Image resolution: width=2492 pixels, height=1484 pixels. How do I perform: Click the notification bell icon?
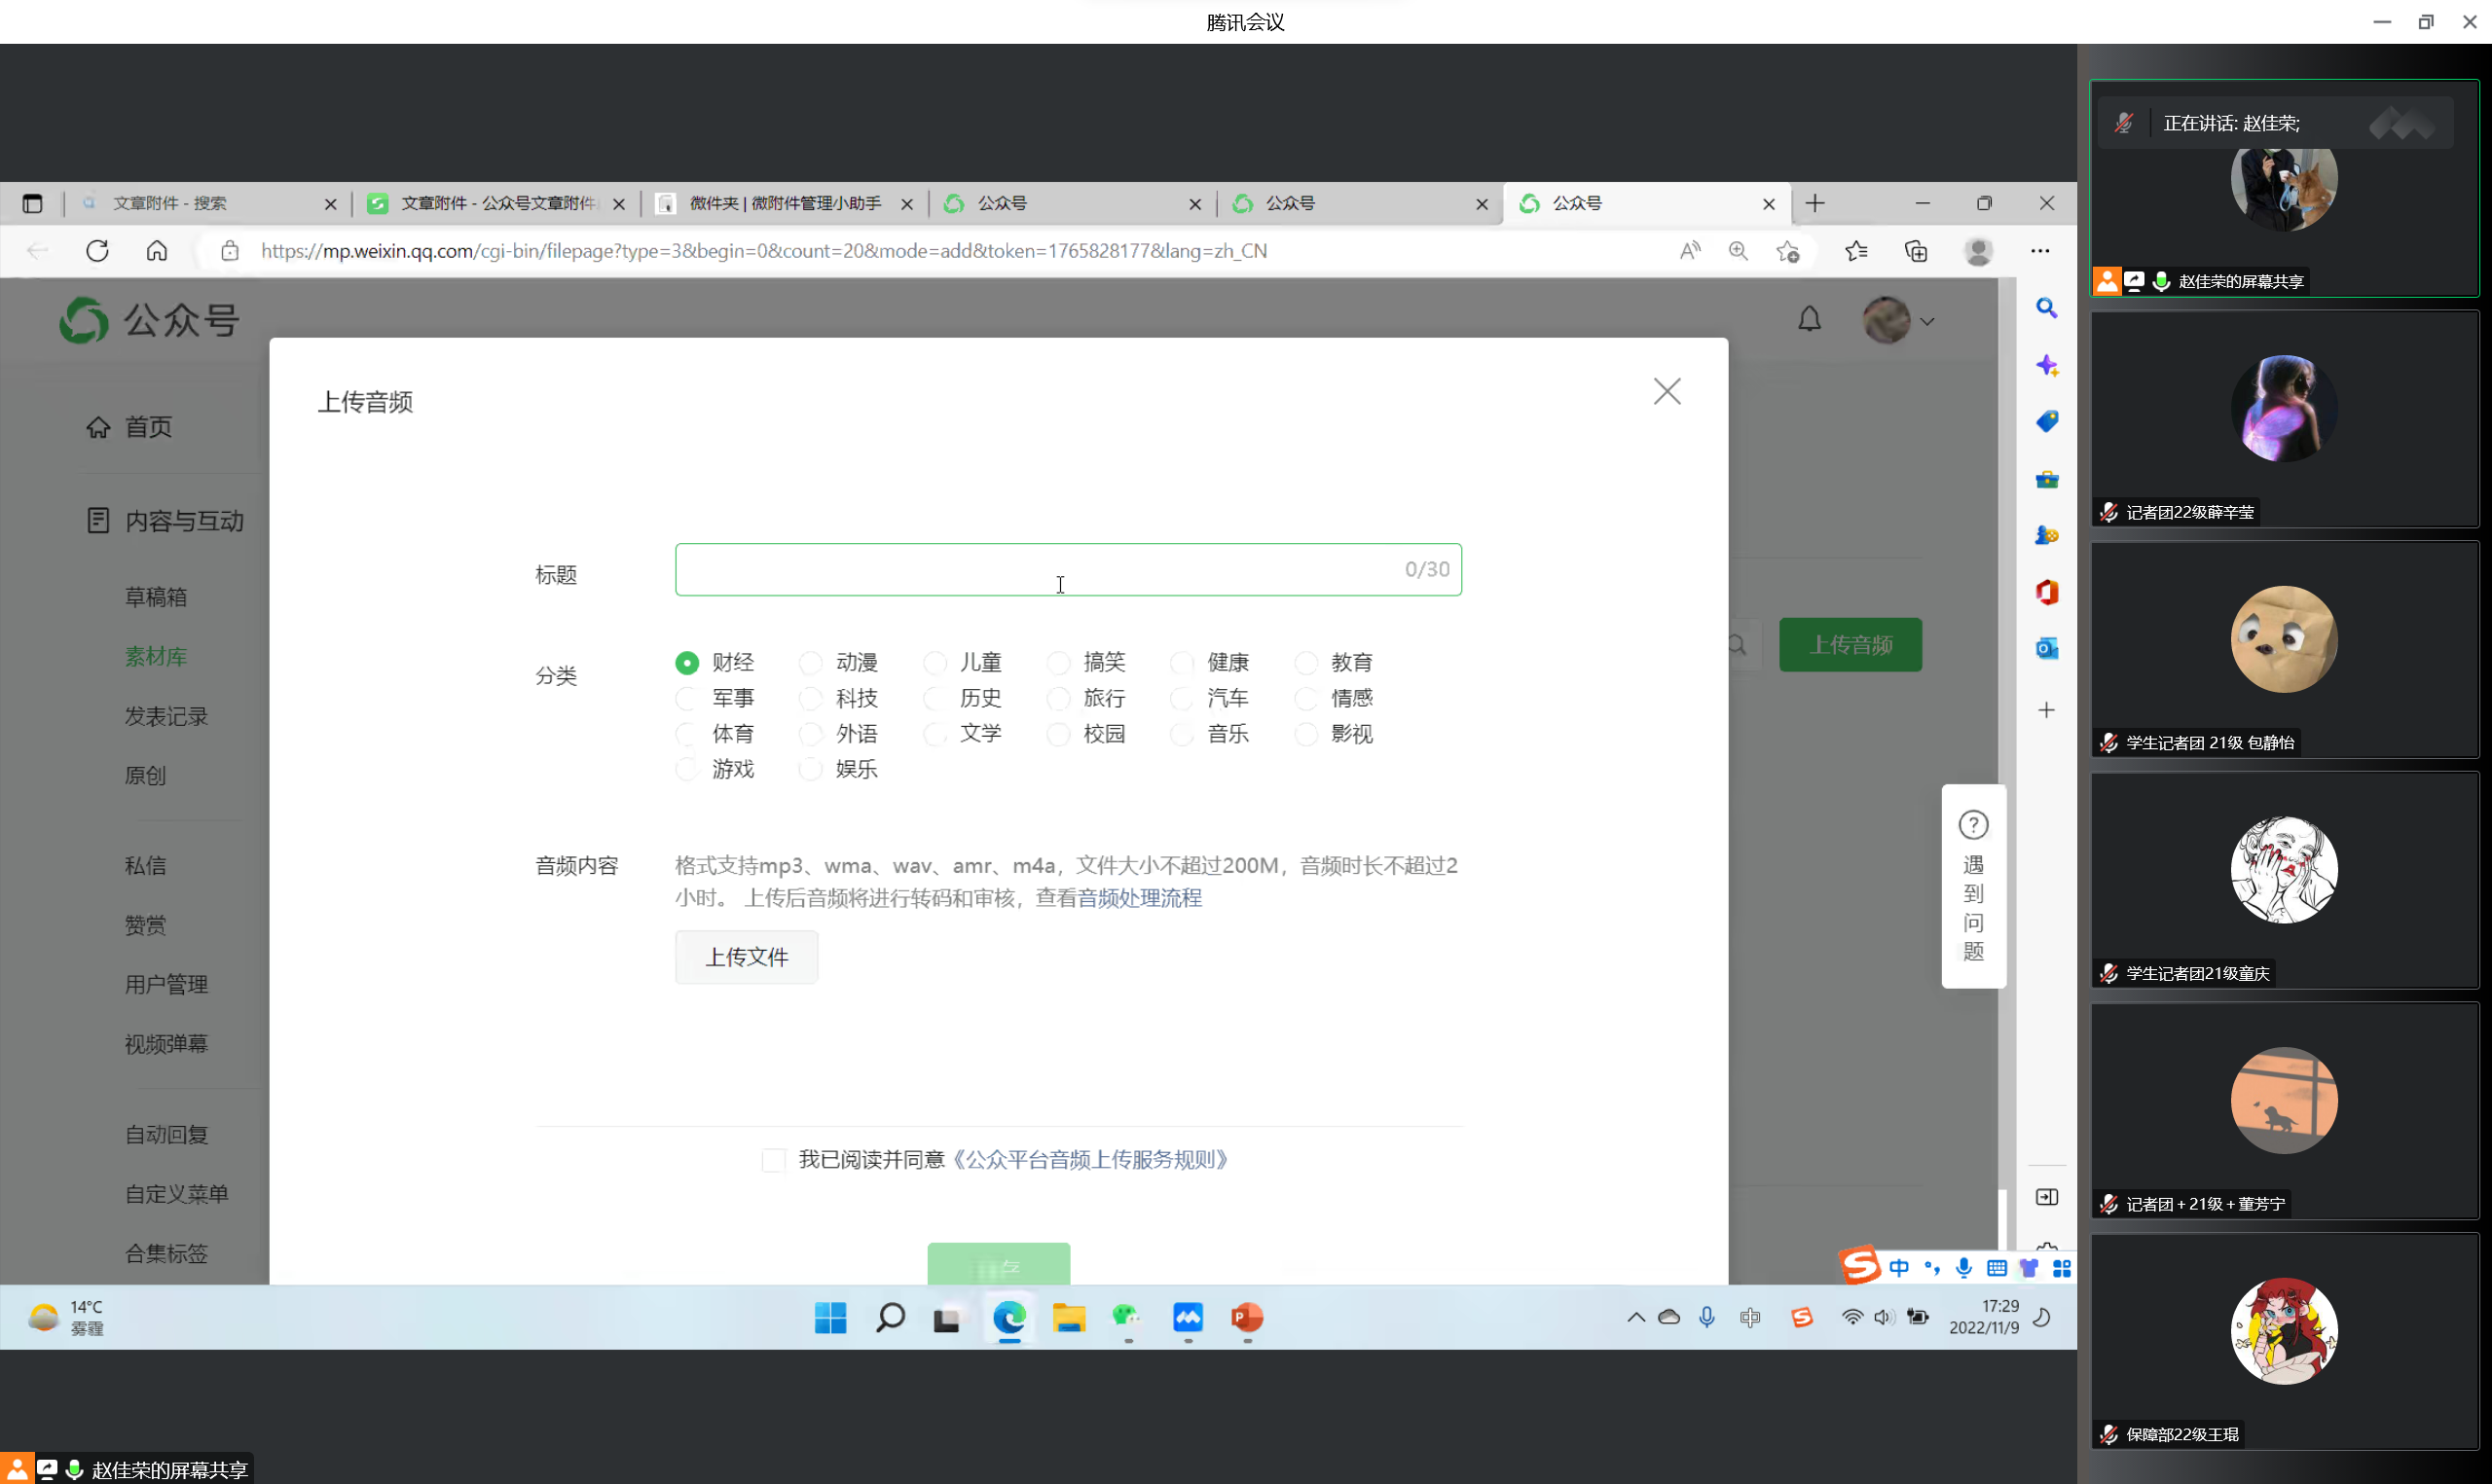1809,320
